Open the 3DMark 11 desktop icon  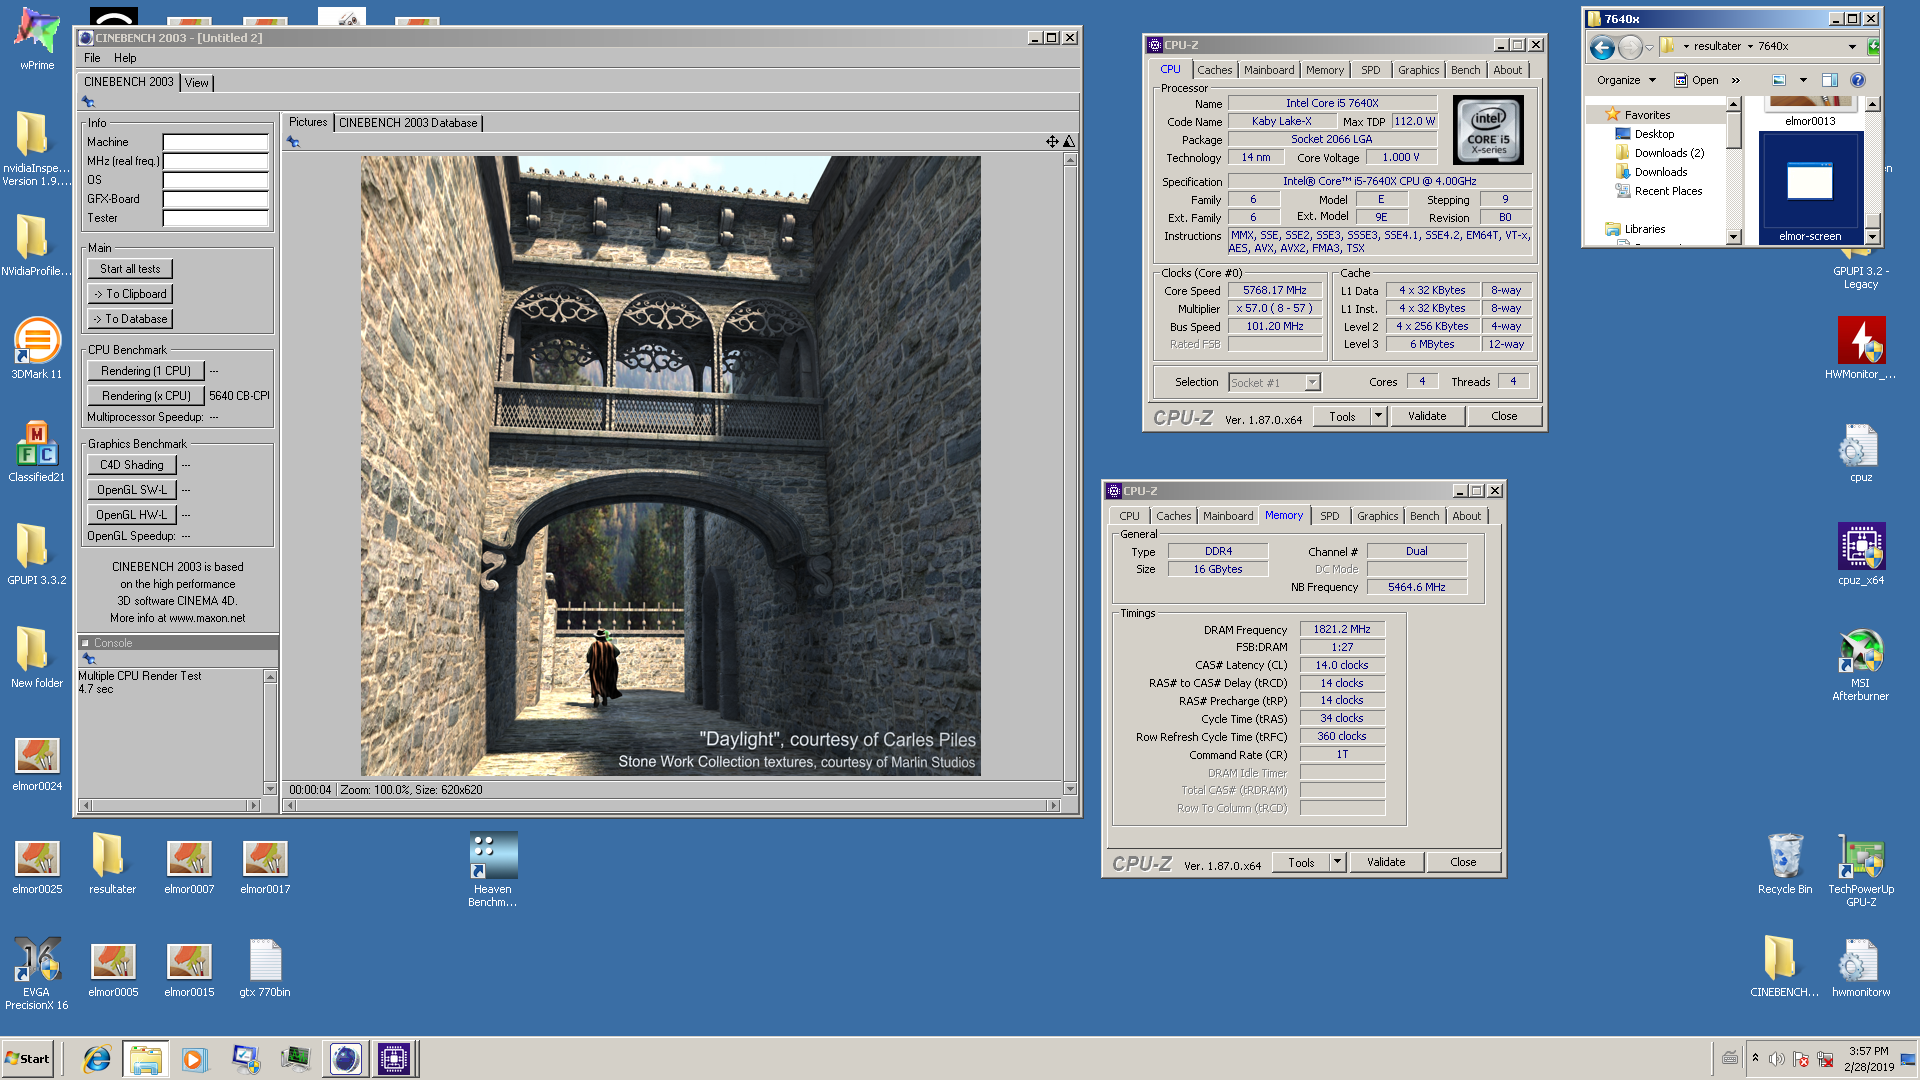pyautogui.click(x=37, y=347)
